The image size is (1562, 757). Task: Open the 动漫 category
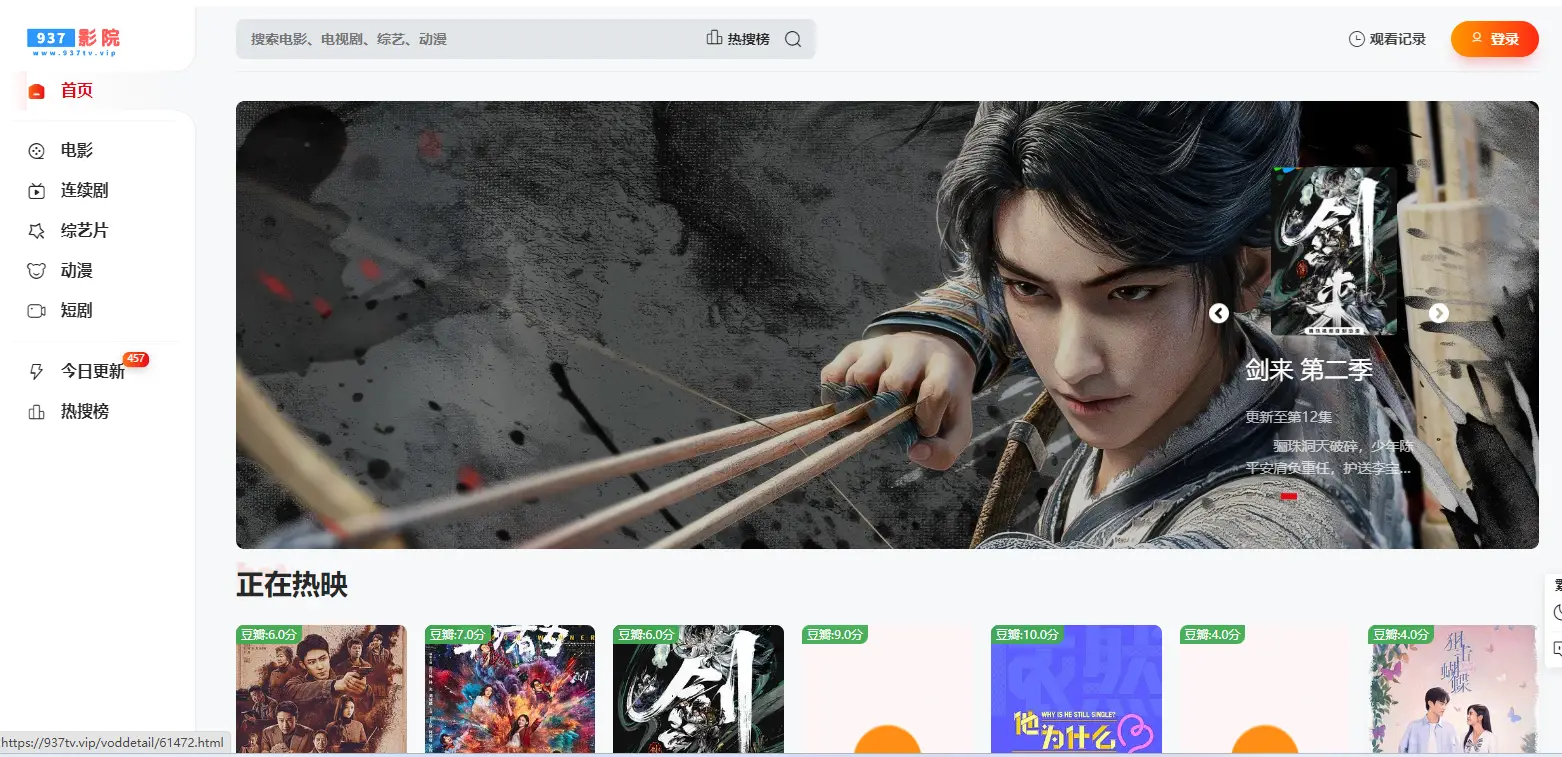(x=76, y=270)
